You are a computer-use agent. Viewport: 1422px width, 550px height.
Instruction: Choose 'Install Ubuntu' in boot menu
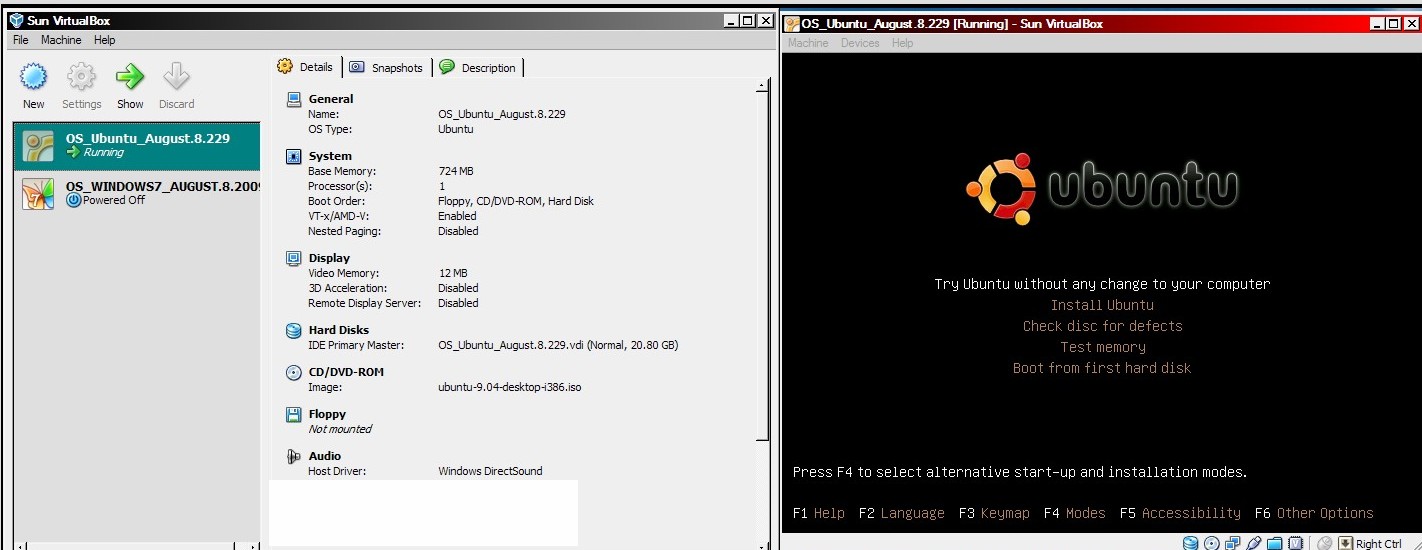[x=1102, y=305]
